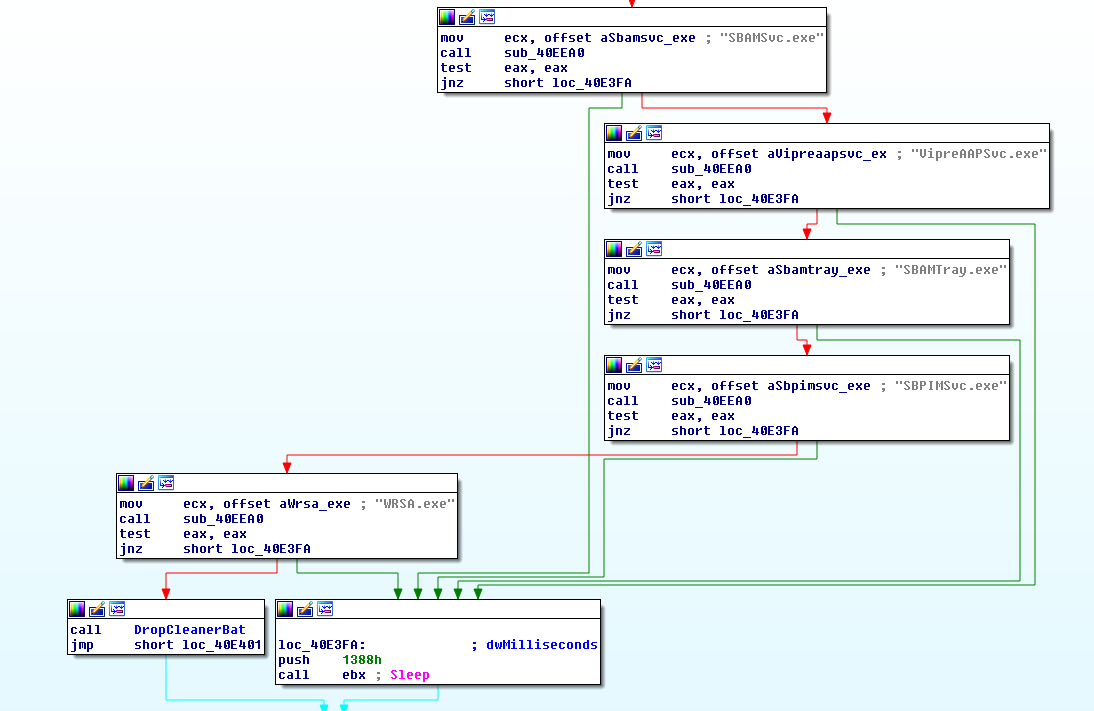
Task: Select jmp target loc_40E401
Action: point(222,645)
